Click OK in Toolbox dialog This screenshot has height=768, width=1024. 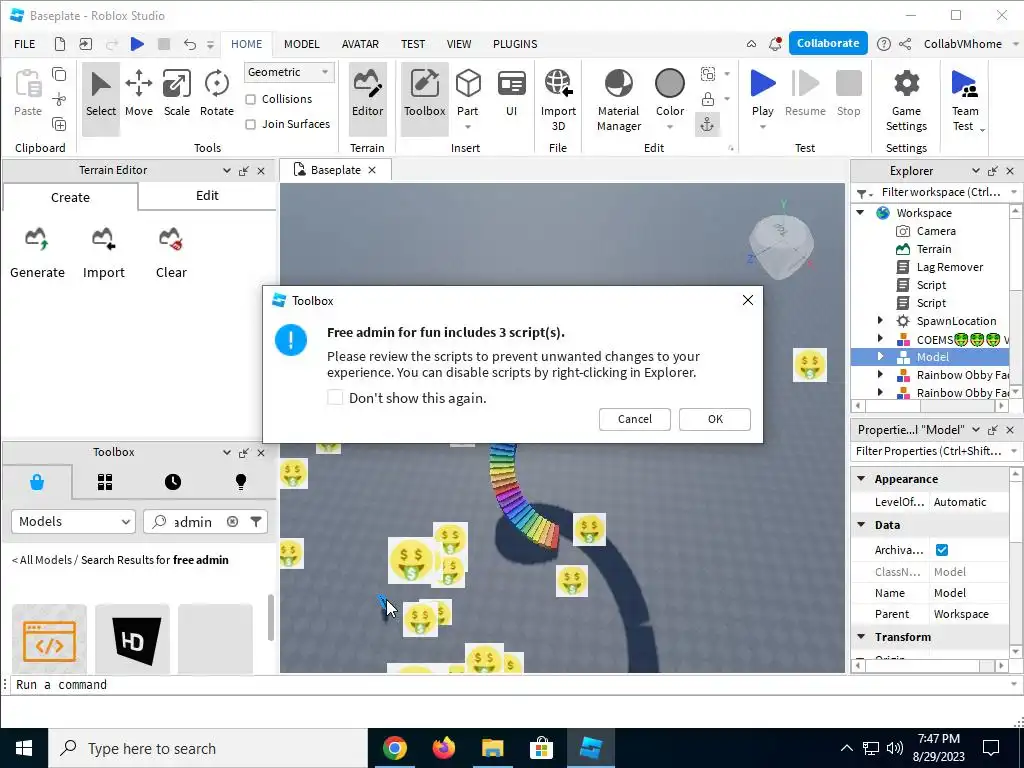click(715, 419)
